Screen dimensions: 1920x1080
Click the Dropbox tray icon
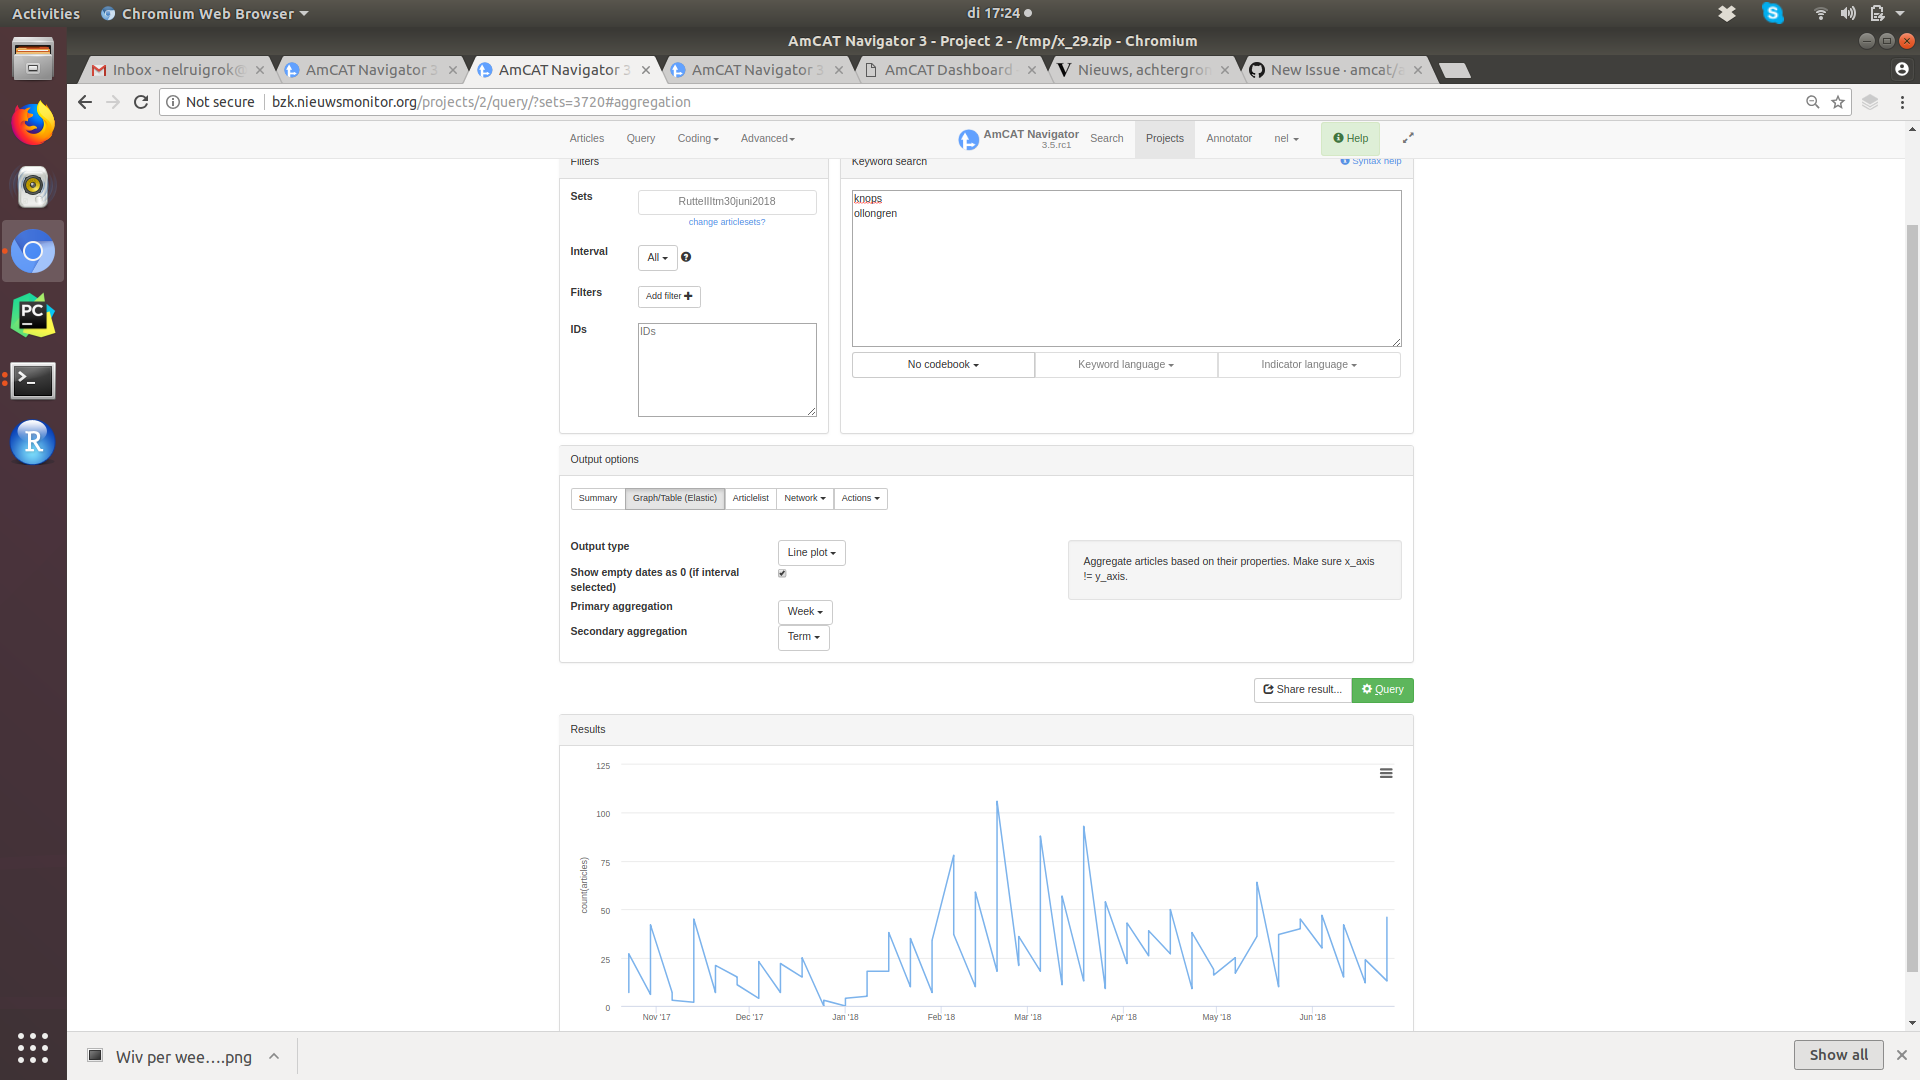[x=1727, y=13]
